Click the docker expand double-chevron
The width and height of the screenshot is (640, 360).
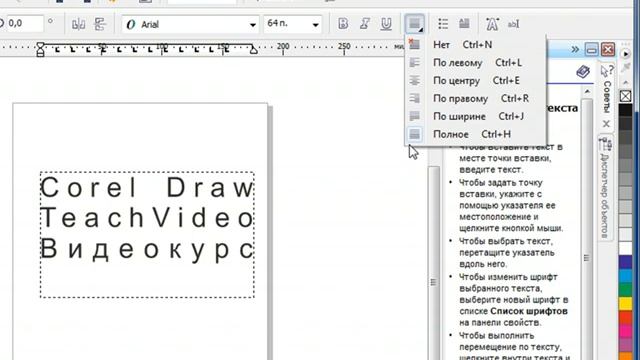(575, 49)
